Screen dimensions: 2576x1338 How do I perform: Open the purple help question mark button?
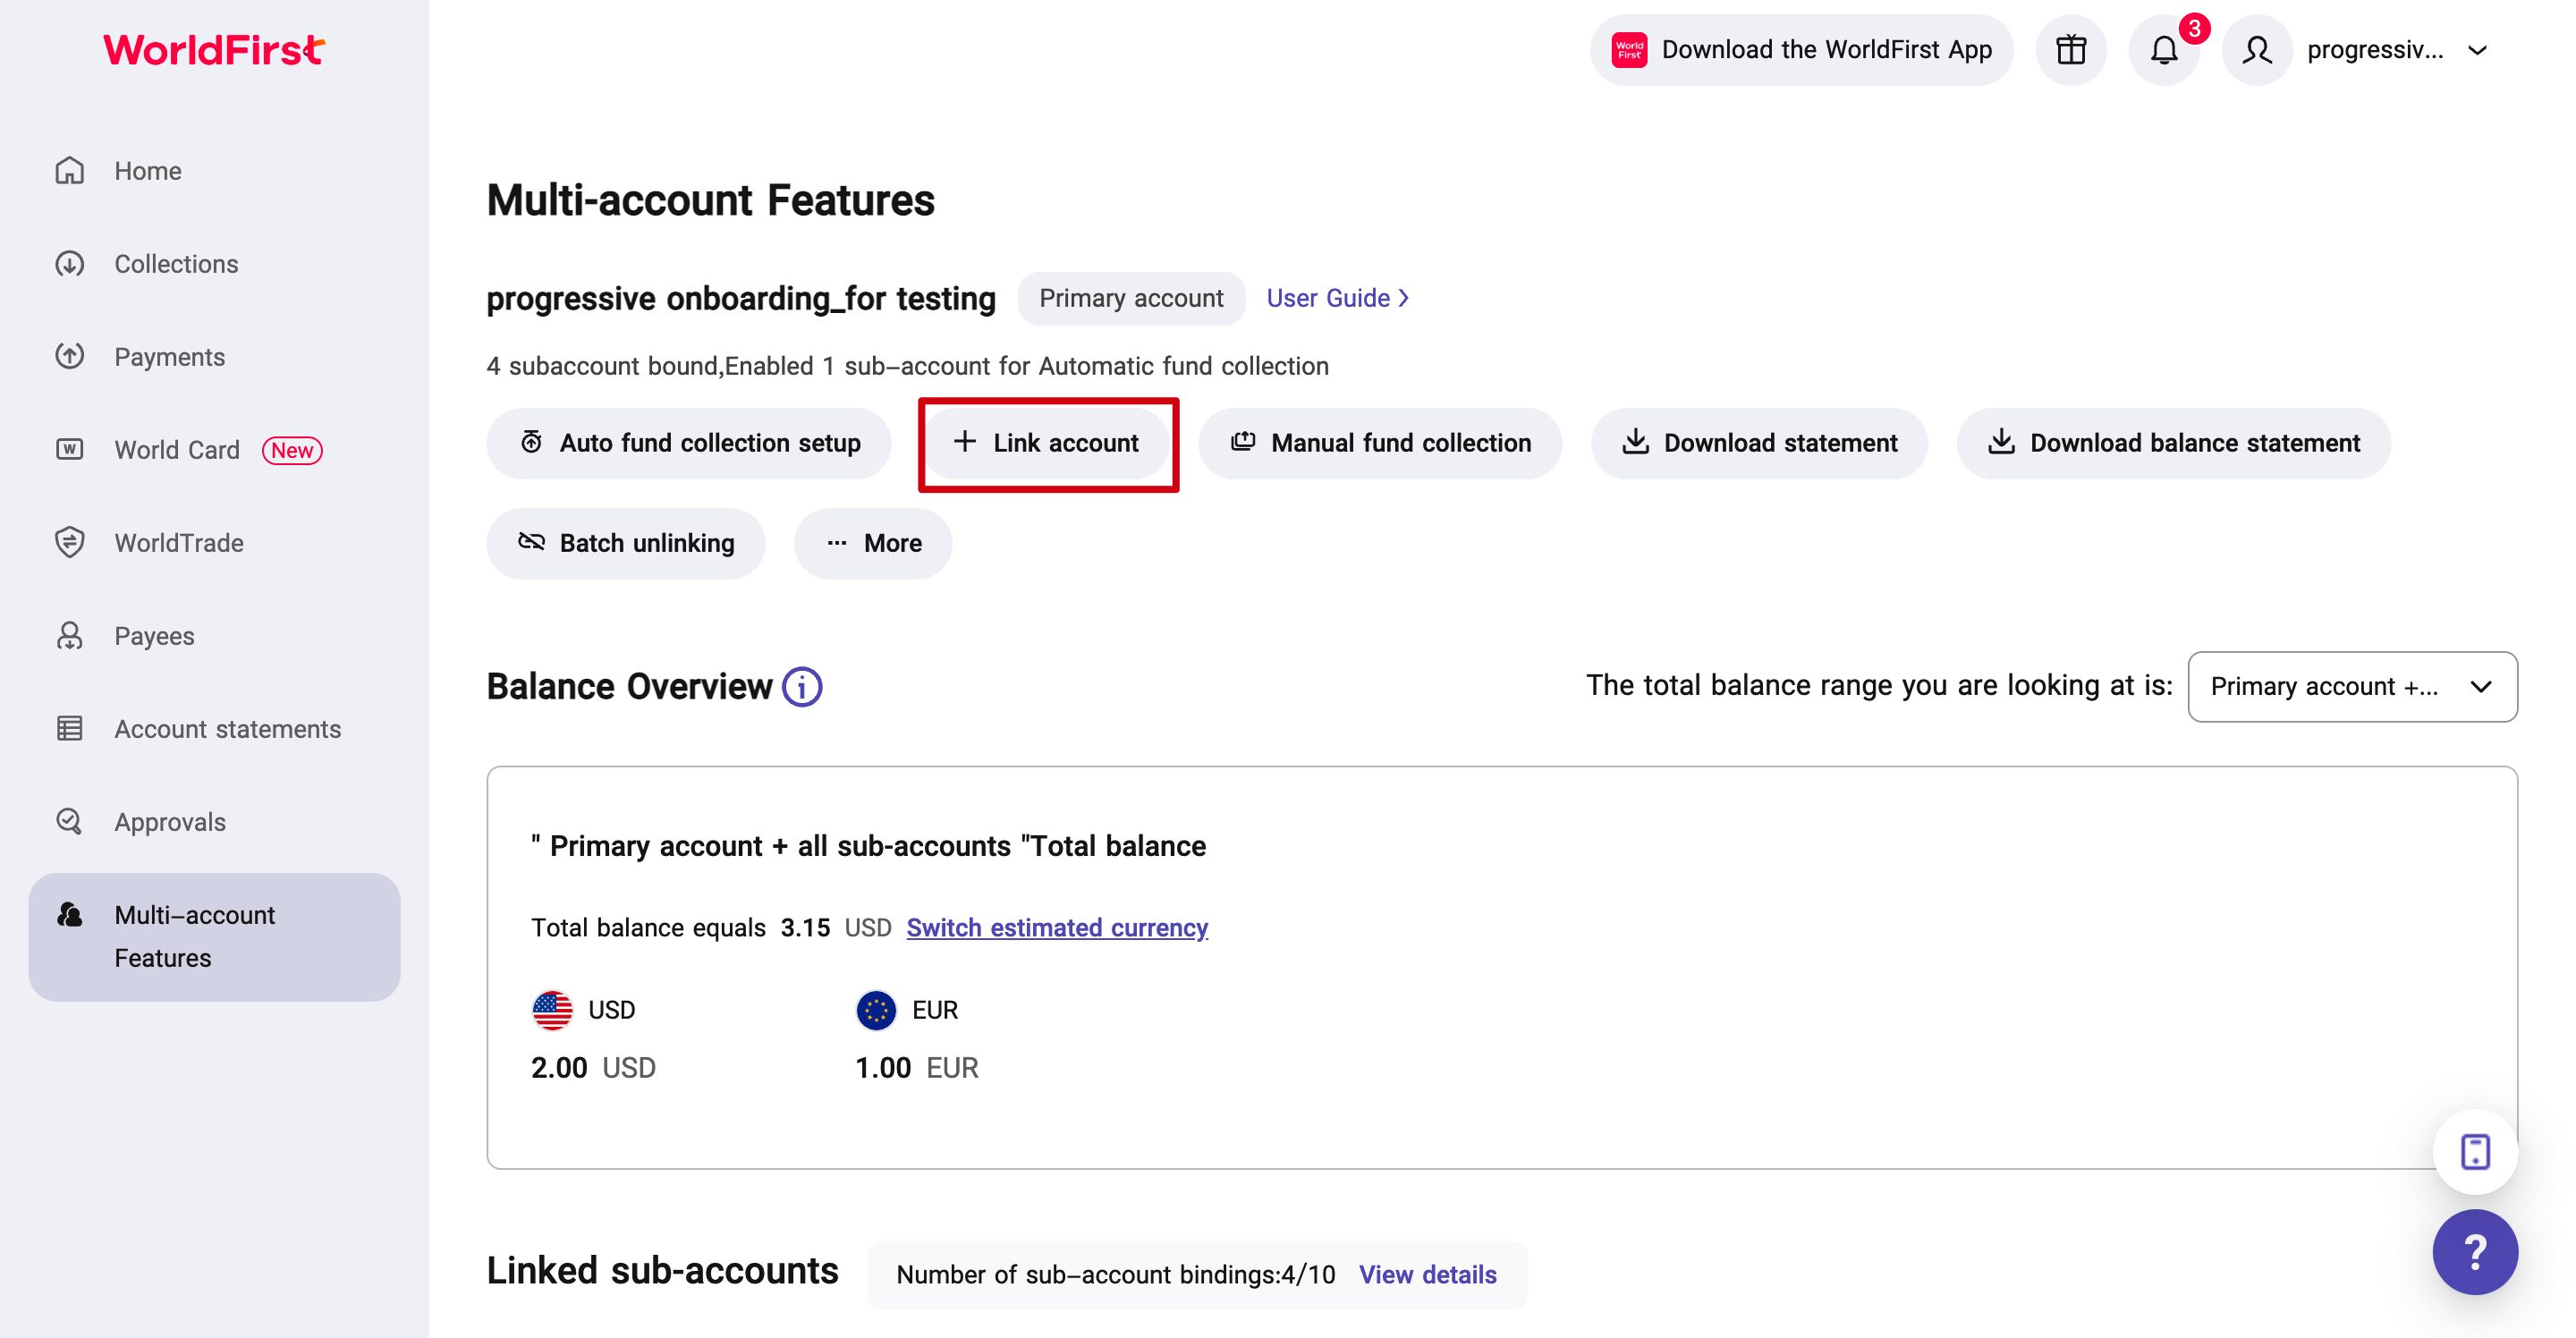(x=2475, y=1252)
